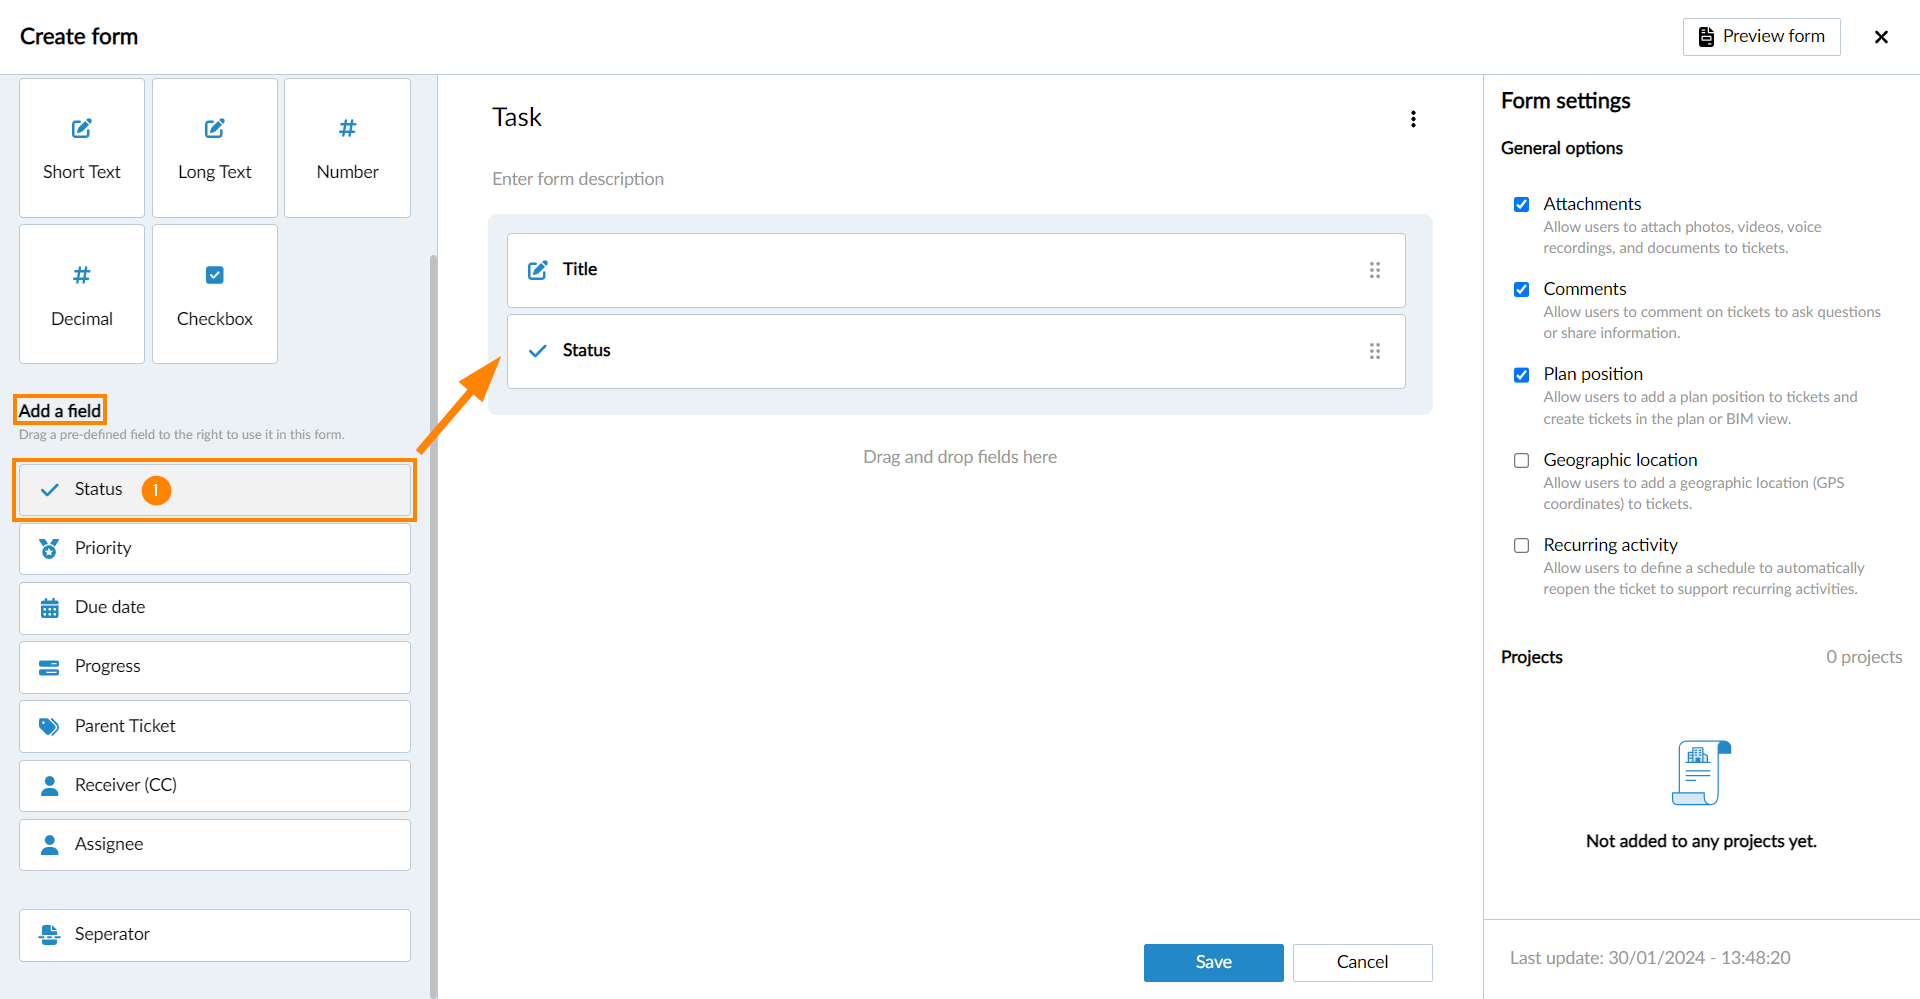The height and width of the screenshot is (999, 1920).
Task: Turn on Recurring activity checkbox
Action: click(1521, 546)
